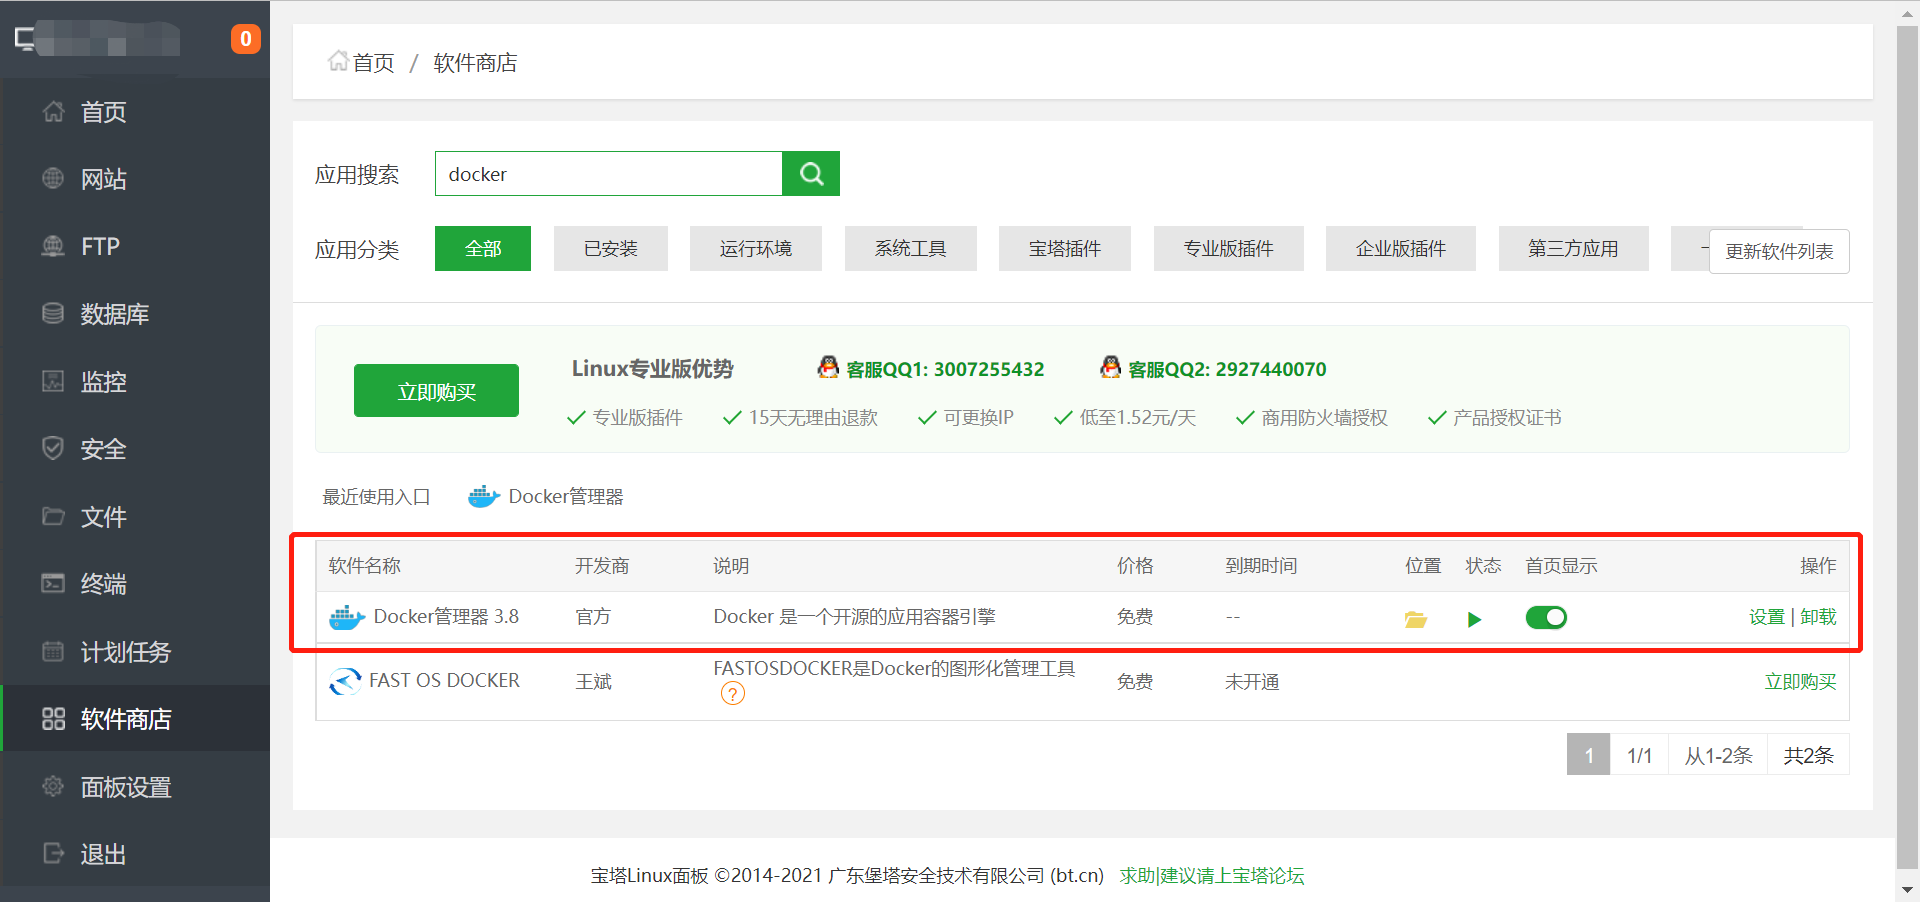
Task: Go to 网站 in the sidebar
Action: (x=135, y=179)
